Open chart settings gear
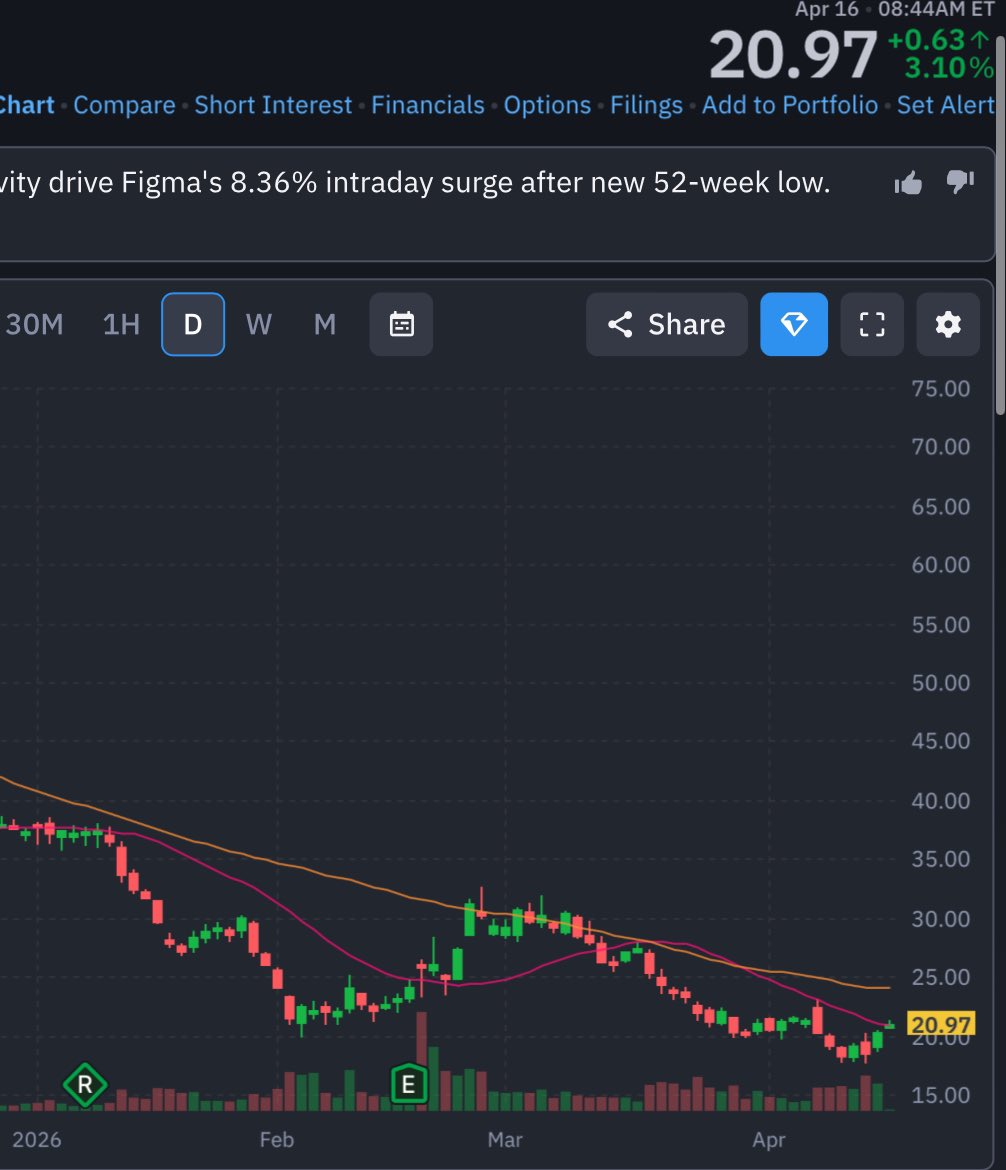 click(x=948, y=325)
